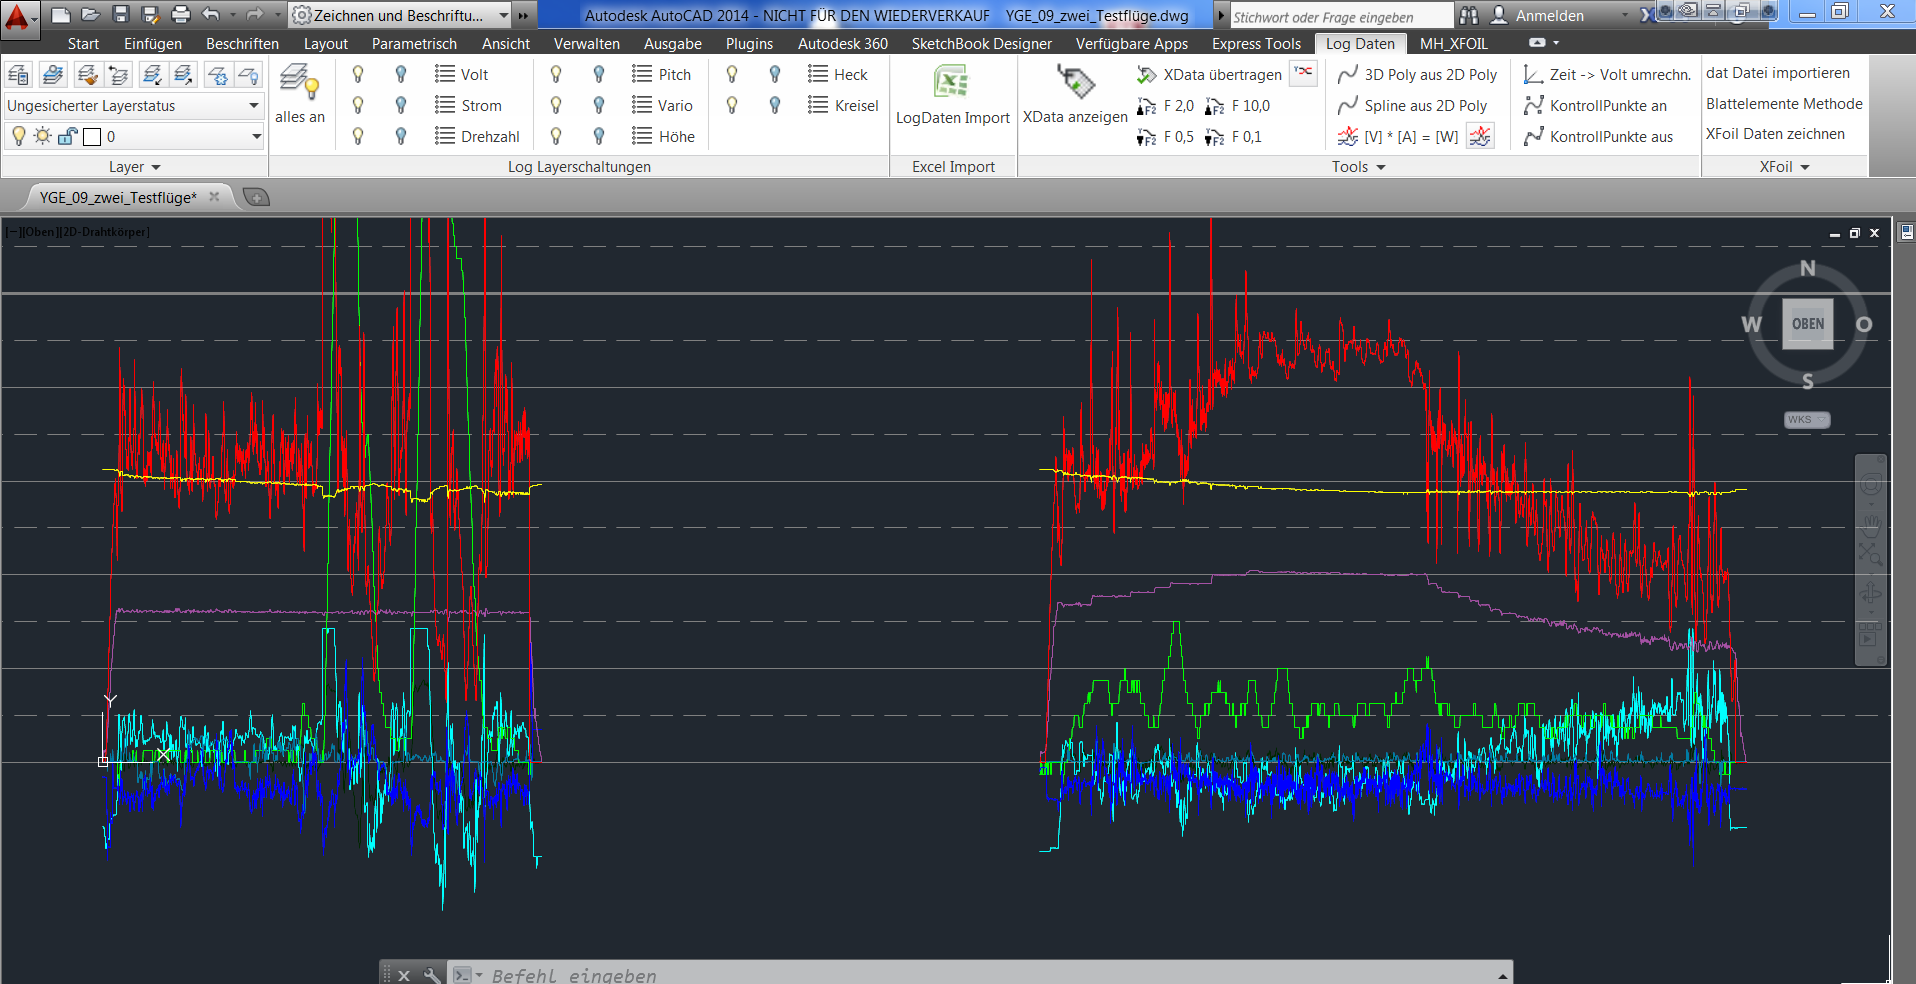Apply the F 2,0 filter tool
Screen dimensions: 1916x984
pyautogui.click(x=1166, y=106)
